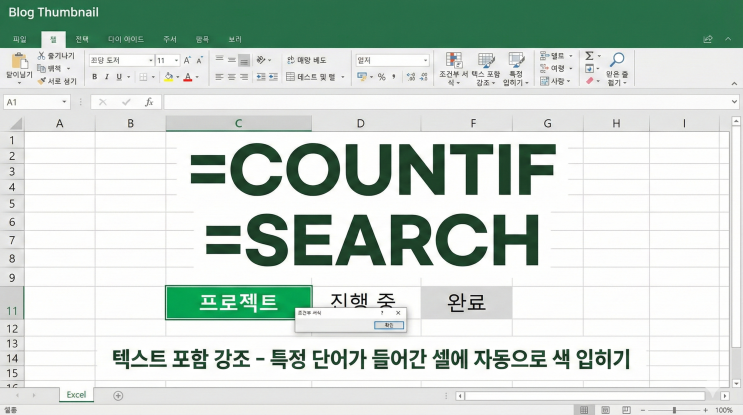Screen dimensions: 743x415
Task: Click the Font Color red A icon
Action: [188, 77]
